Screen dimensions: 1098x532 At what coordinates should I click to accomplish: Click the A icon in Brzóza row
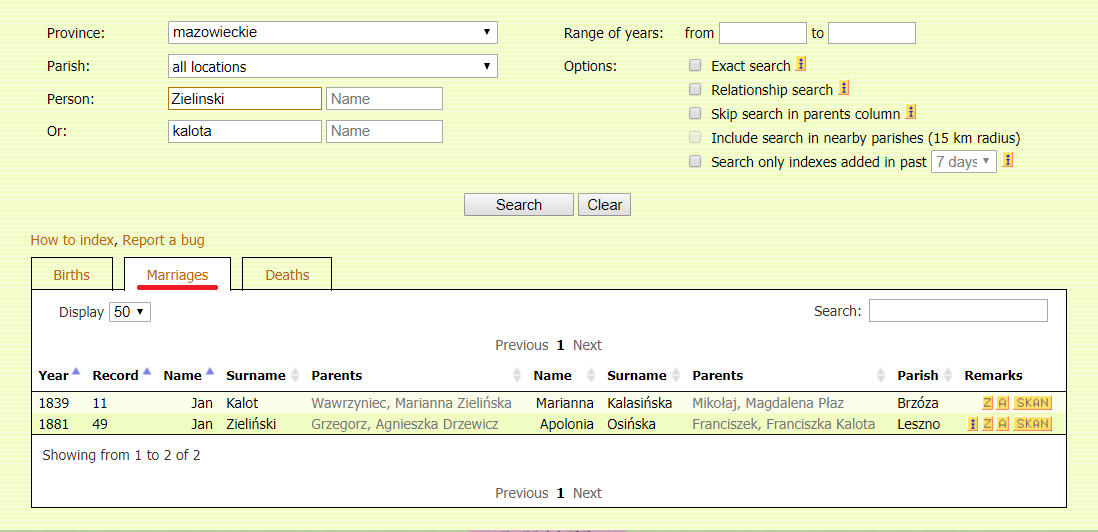click(1002, 403)
